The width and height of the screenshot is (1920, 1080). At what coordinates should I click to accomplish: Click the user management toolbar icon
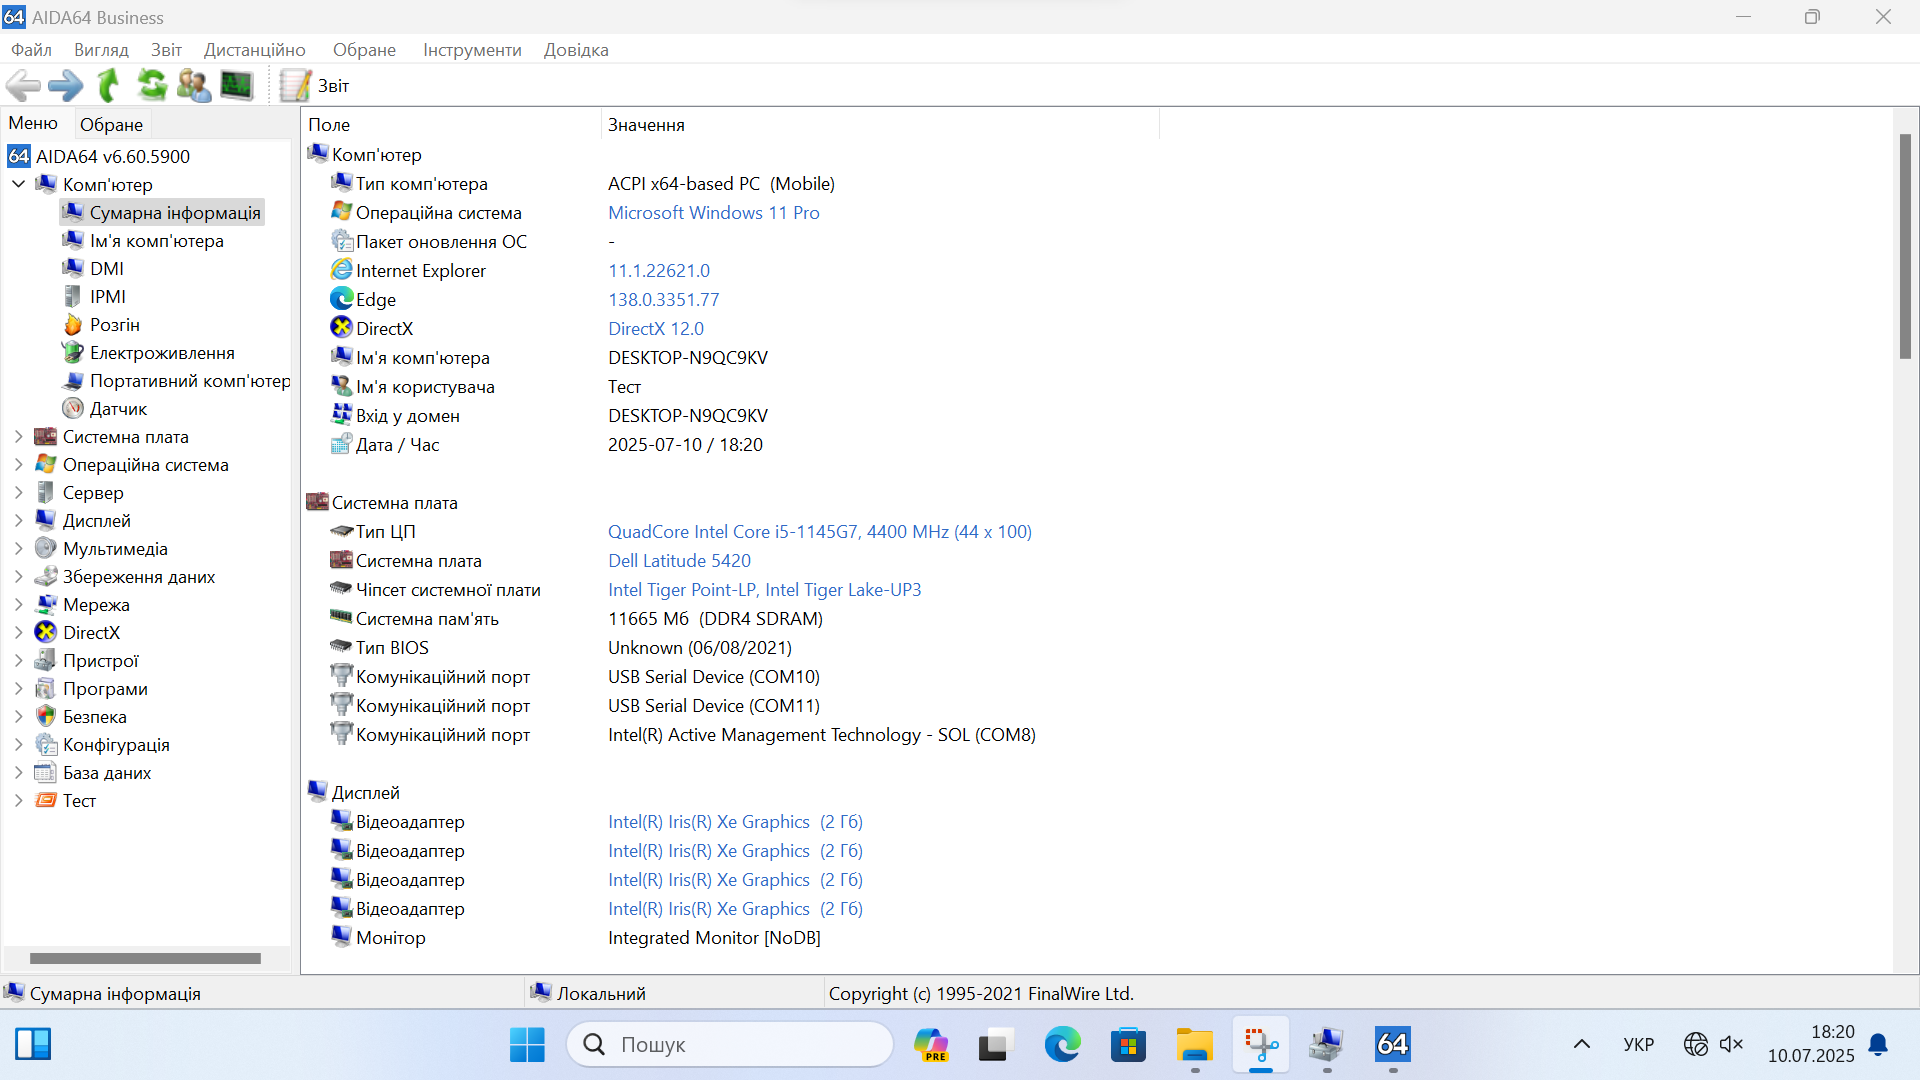click(194, 86)
